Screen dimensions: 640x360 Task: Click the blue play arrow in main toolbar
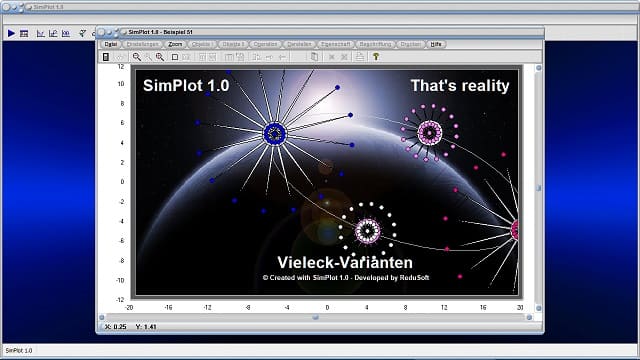pos(11,33)
